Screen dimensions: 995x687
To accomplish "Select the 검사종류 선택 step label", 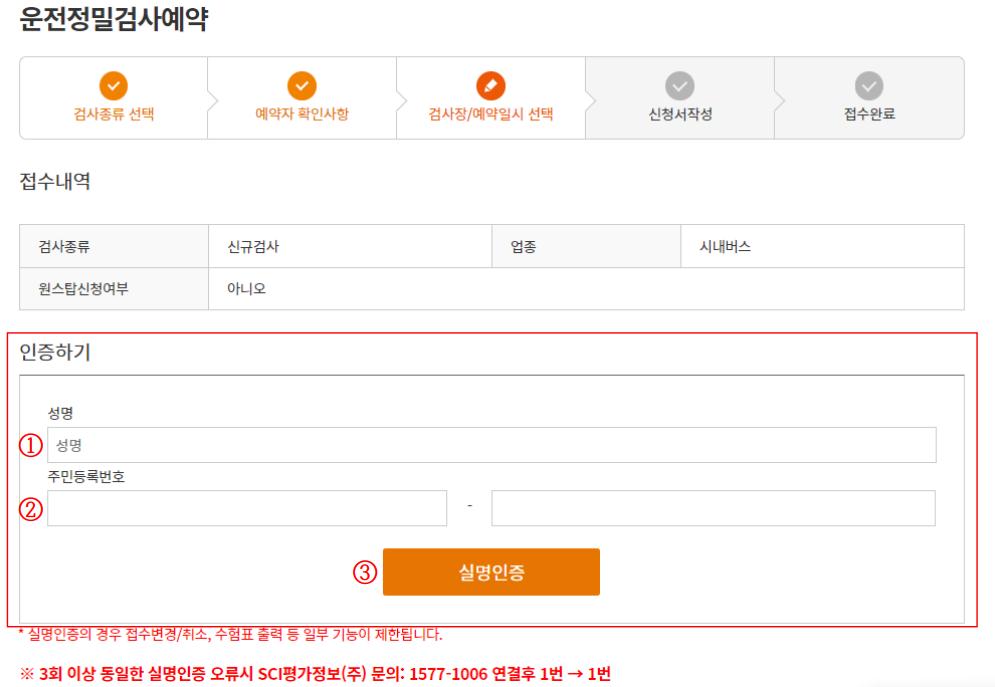I will (114, 115).
